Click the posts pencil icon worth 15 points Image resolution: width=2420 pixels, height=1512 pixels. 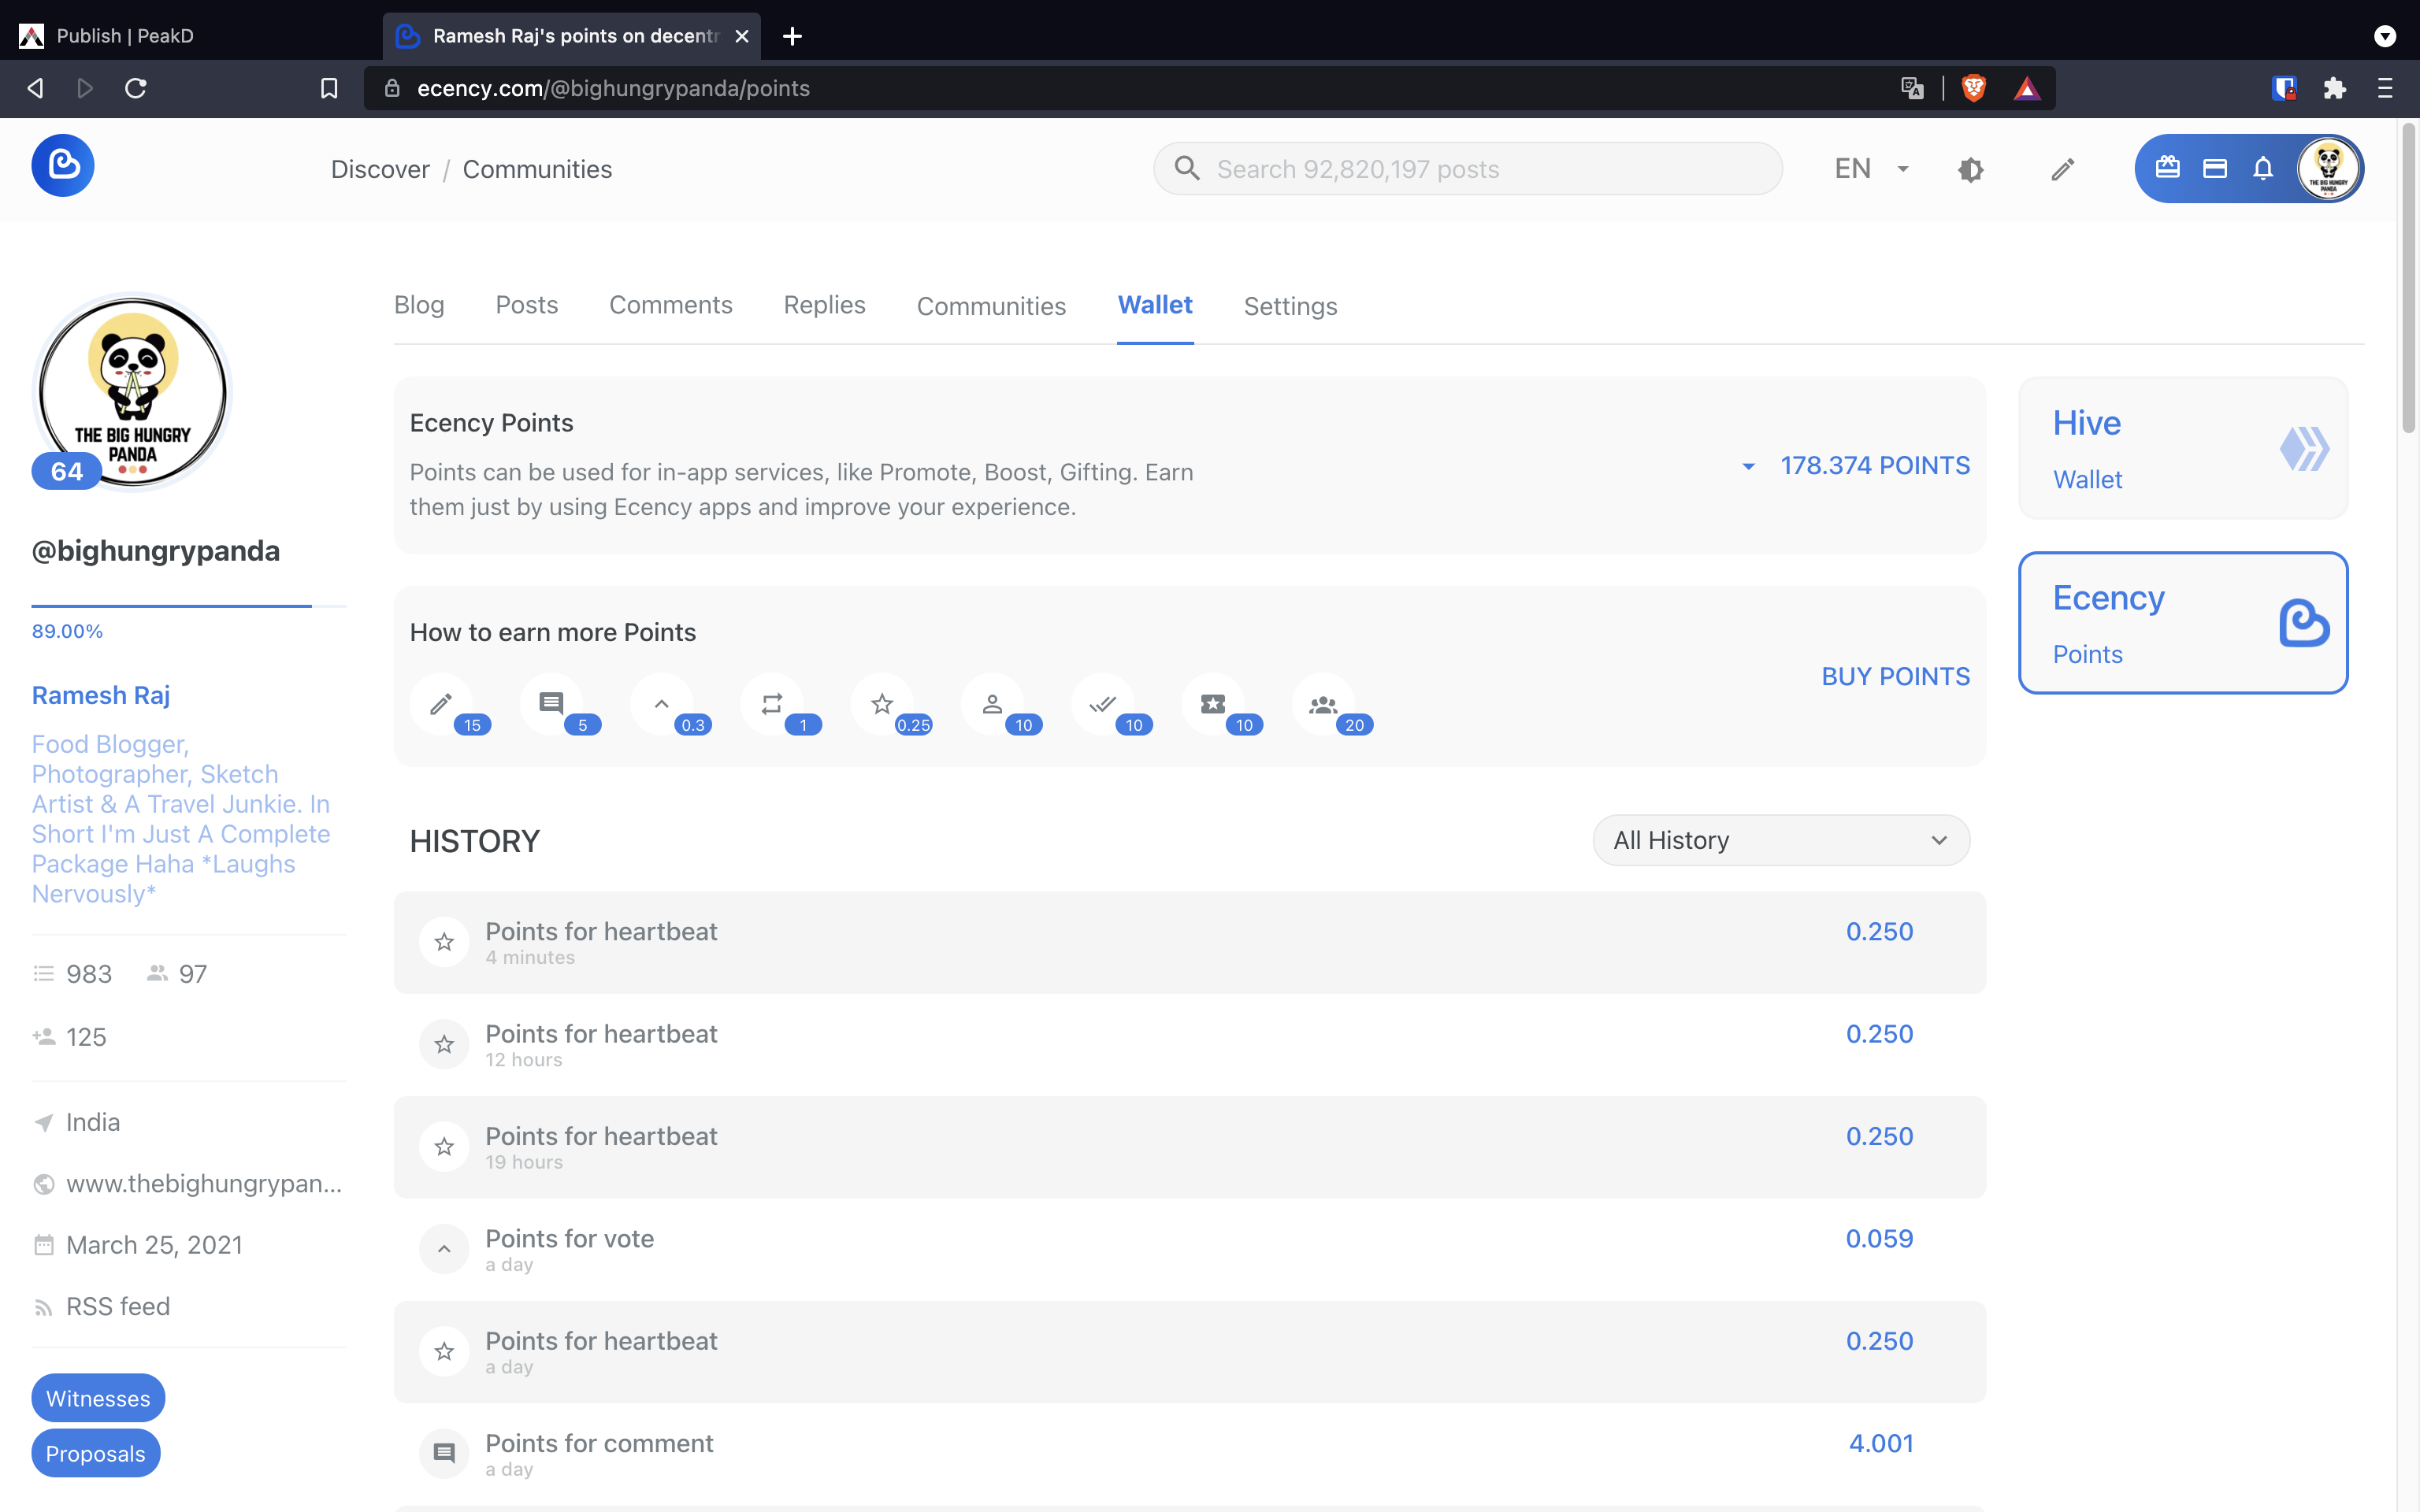(x=442, y=704)
